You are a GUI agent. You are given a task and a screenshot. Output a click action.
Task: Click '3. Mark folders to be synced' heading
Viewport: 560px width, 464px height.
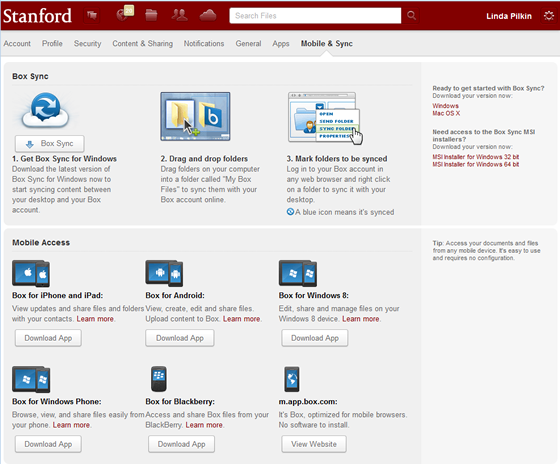click(337, 159)
